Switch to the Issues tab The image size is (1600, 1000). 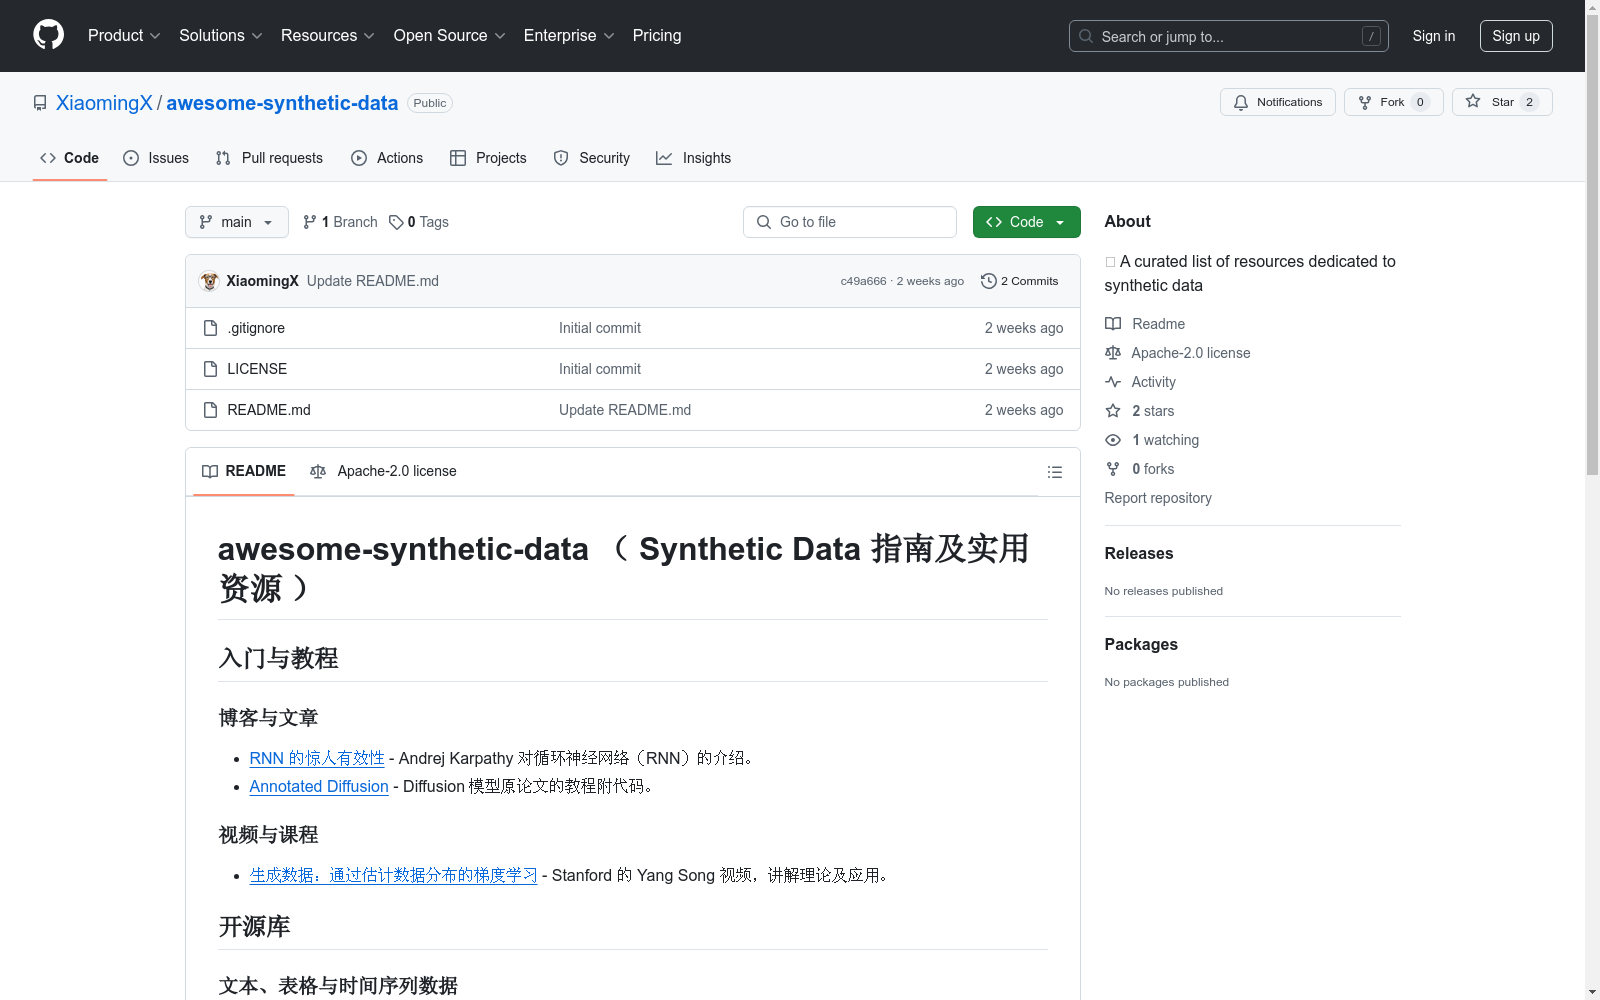tap(156, 158)
